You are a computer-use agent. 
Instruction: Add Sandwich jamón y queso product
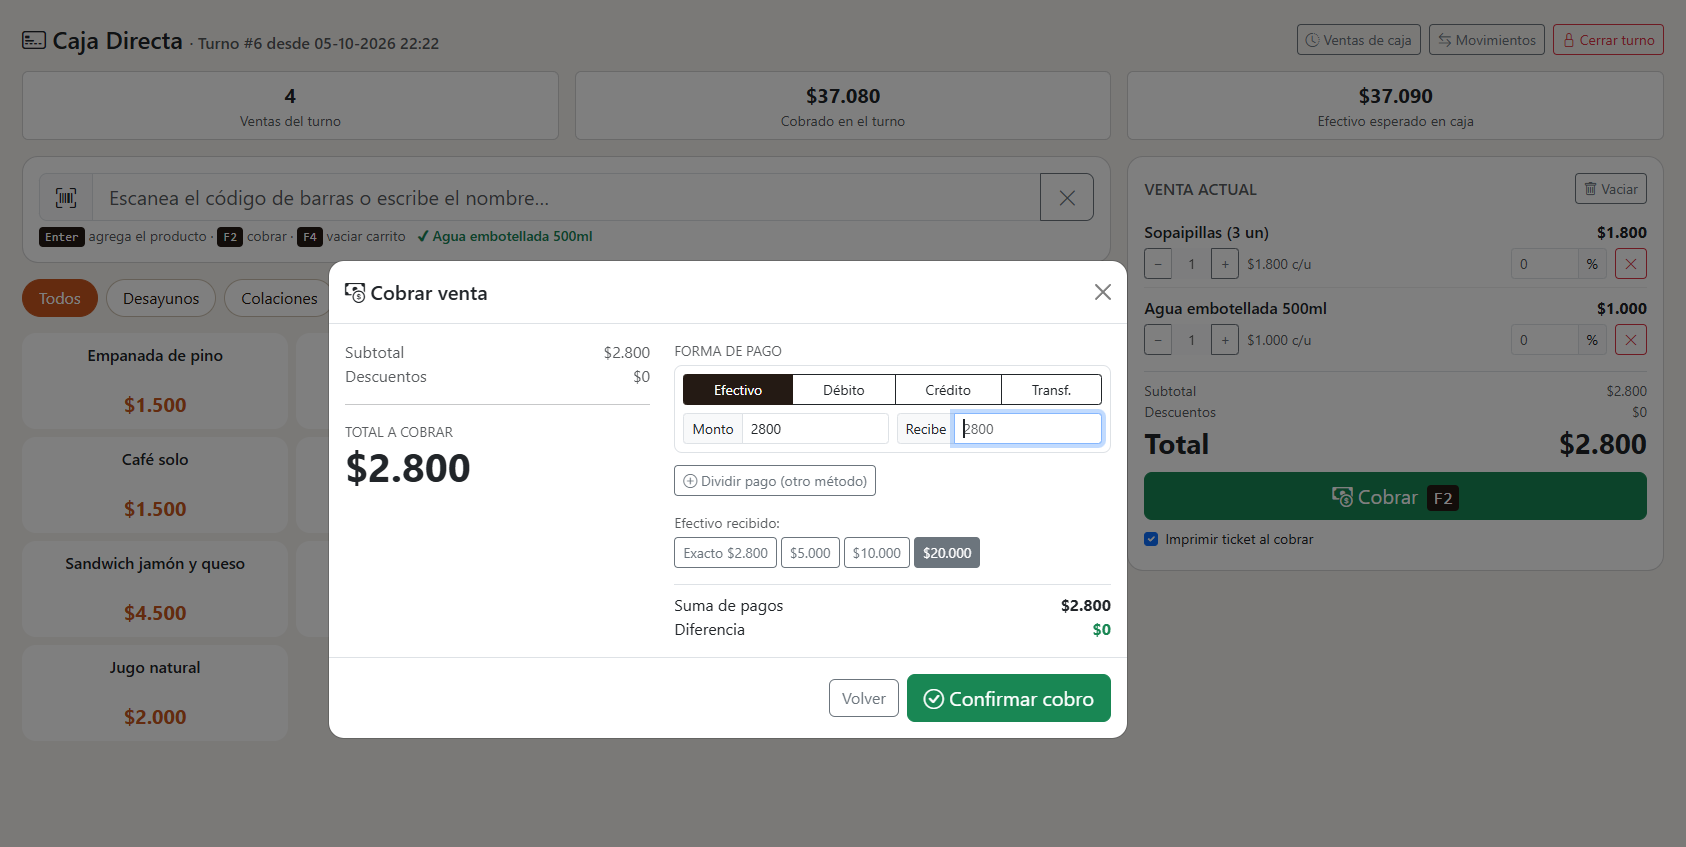(x=155, y=589)
